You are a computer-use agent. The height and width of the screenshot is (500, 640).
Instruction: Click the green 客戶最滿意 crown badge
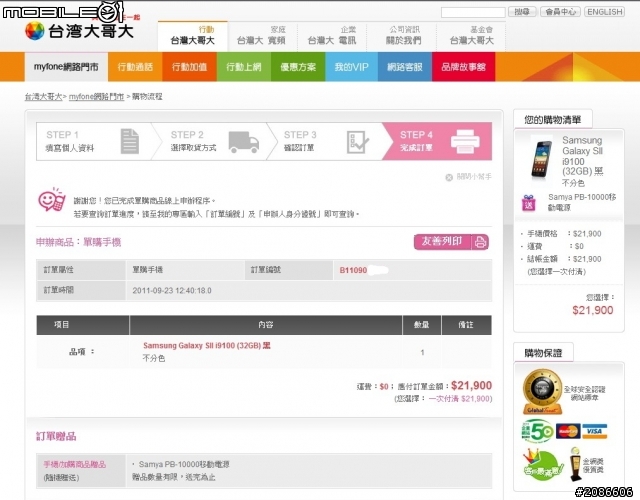pyautogui.click(x=542, y=465)
